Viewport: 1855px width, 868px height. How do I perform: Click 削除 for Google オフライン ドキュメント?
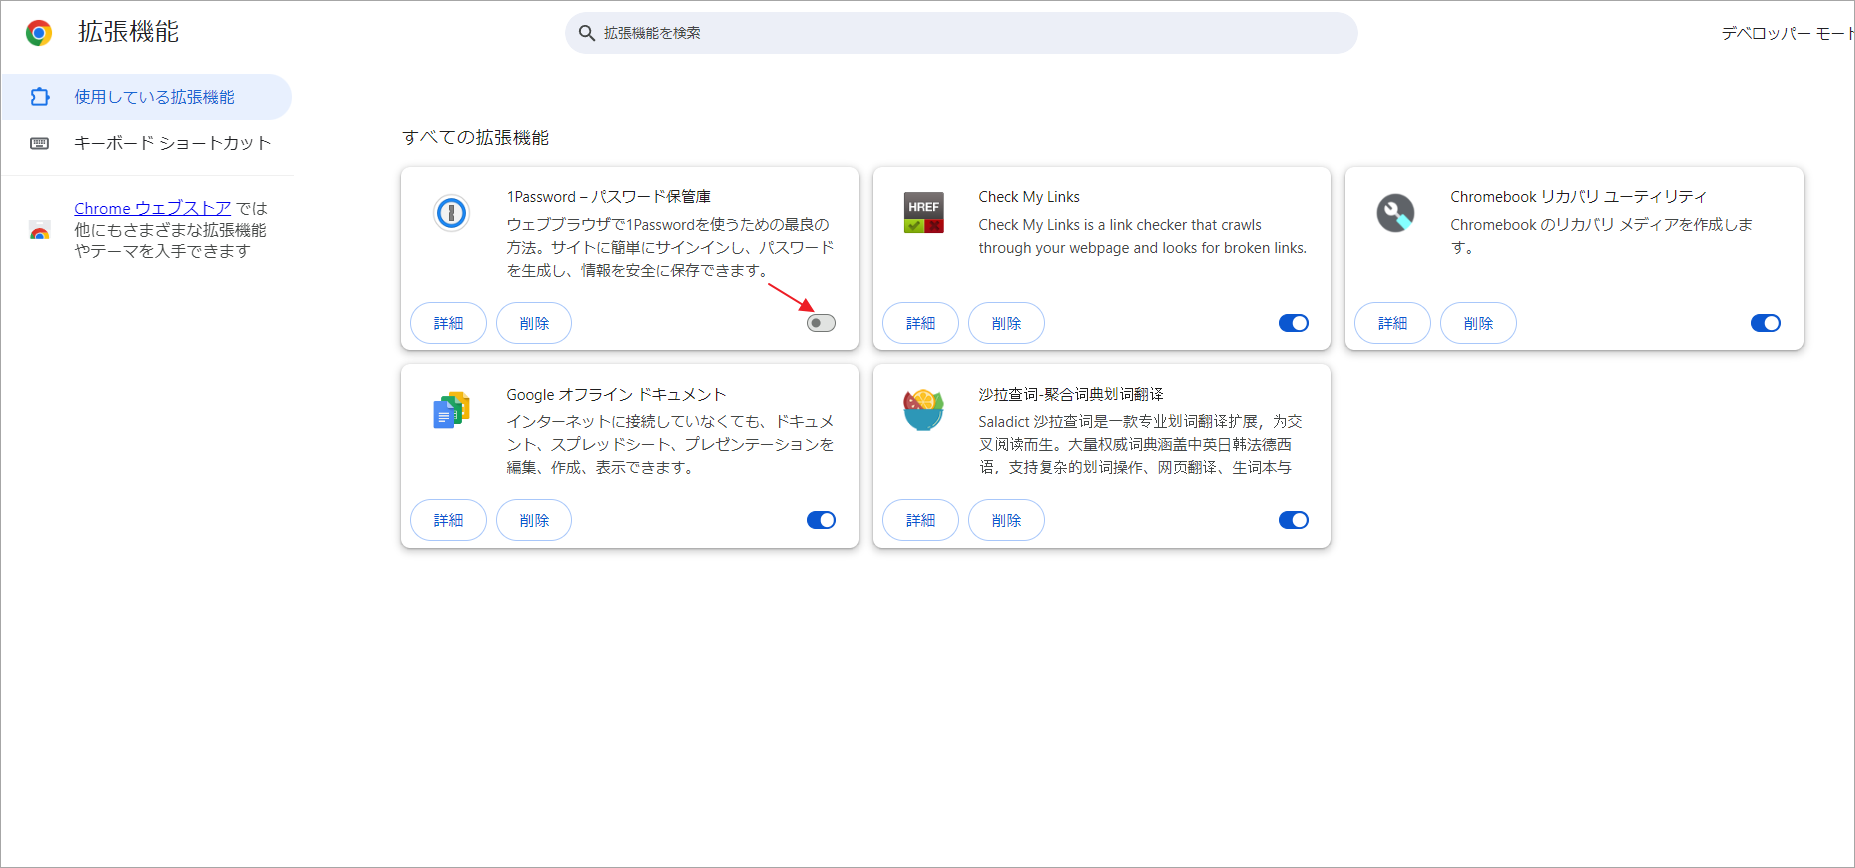(534, 520)
